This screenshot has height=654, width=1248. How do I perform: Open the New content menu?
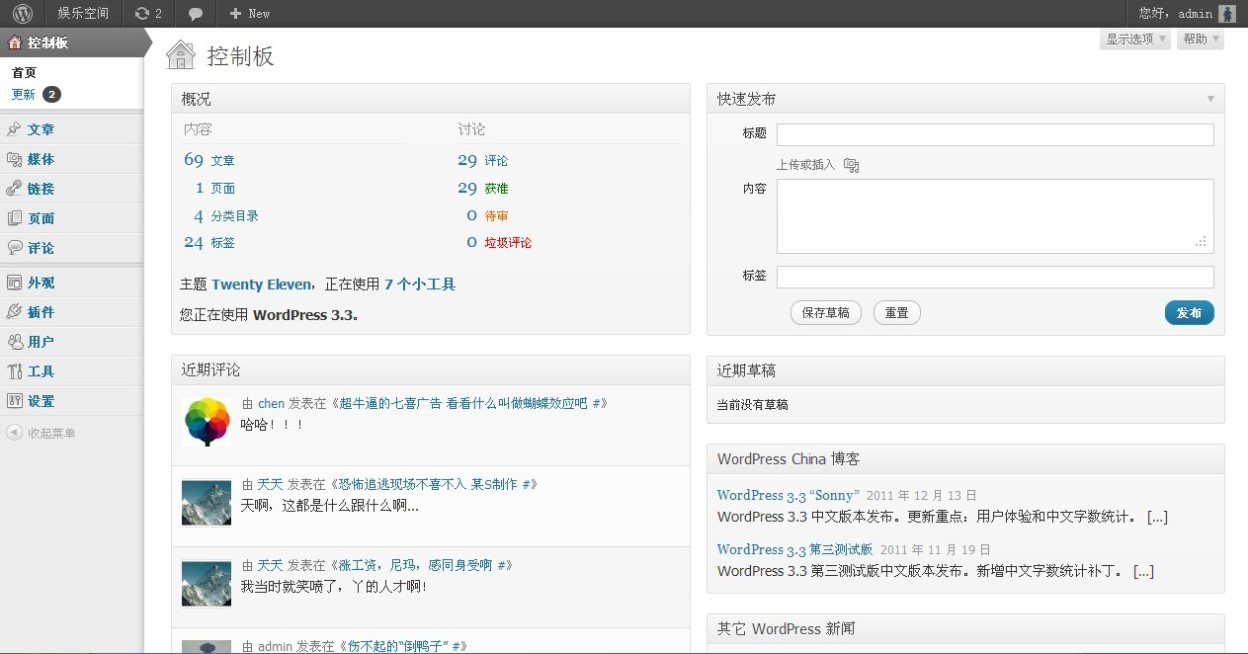(x=249, y=13)
